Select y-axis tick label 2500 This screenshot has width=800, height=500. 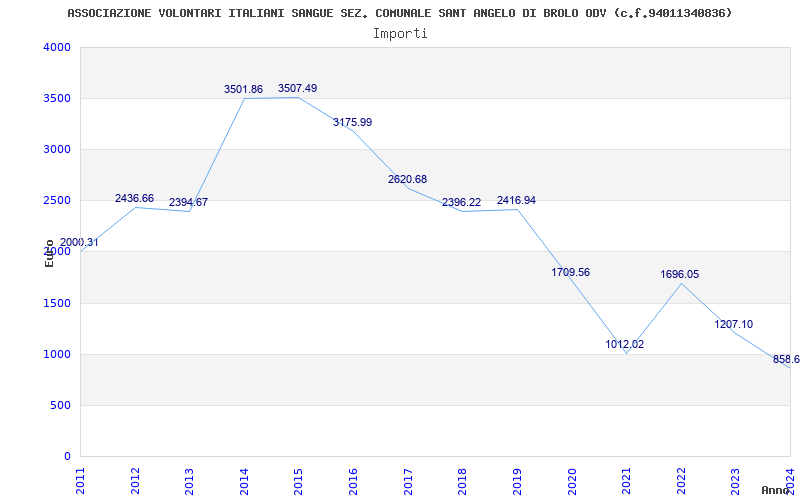coord(57,201)
